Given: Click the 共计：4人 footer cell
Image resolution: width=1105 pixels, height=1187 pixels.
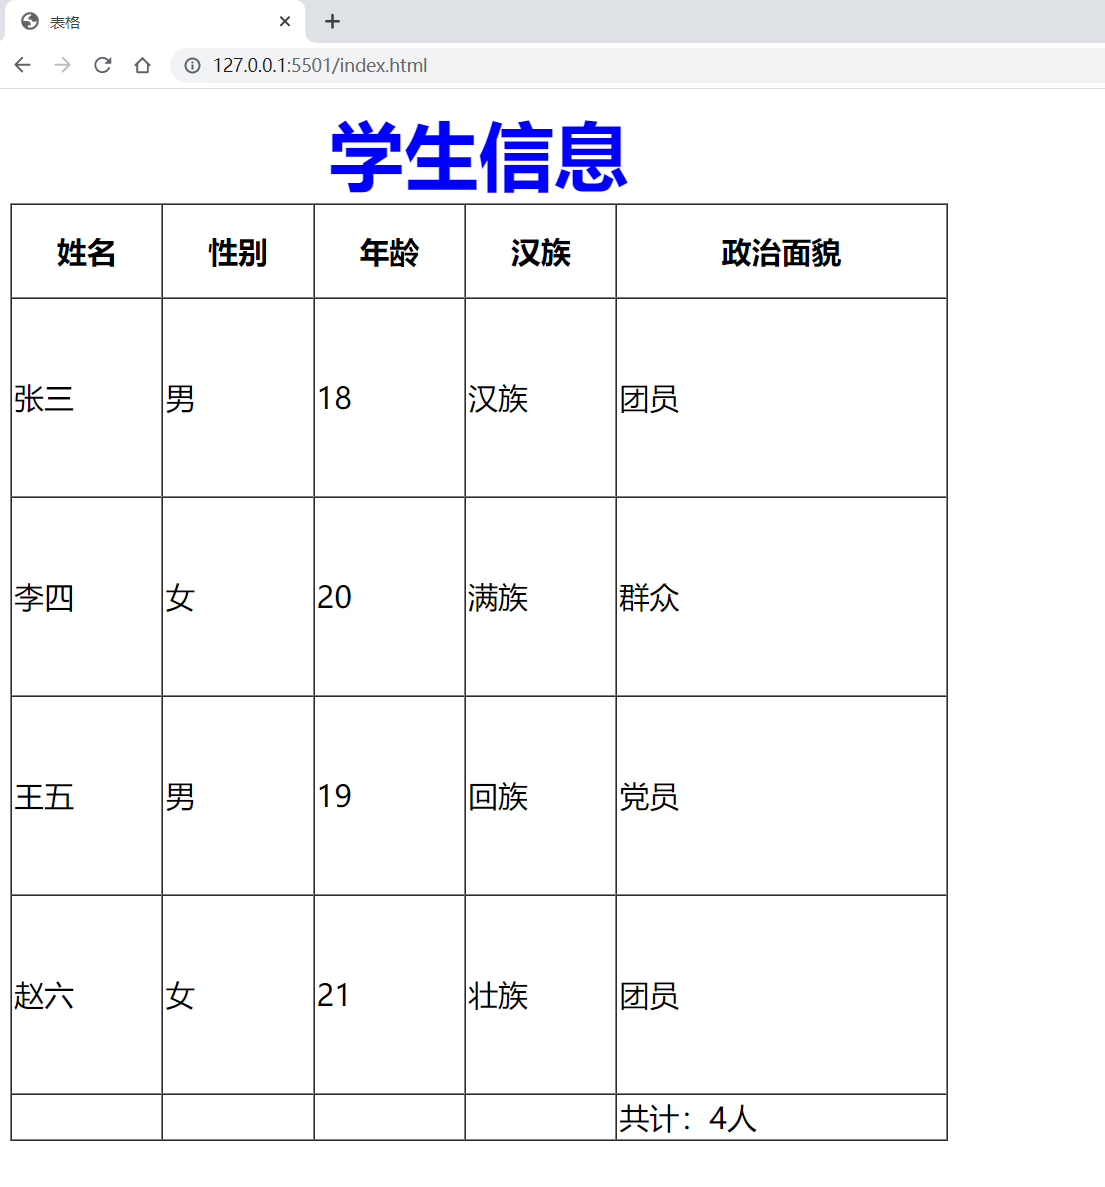Looking at the screenshot, I should tap(781, 1117).
